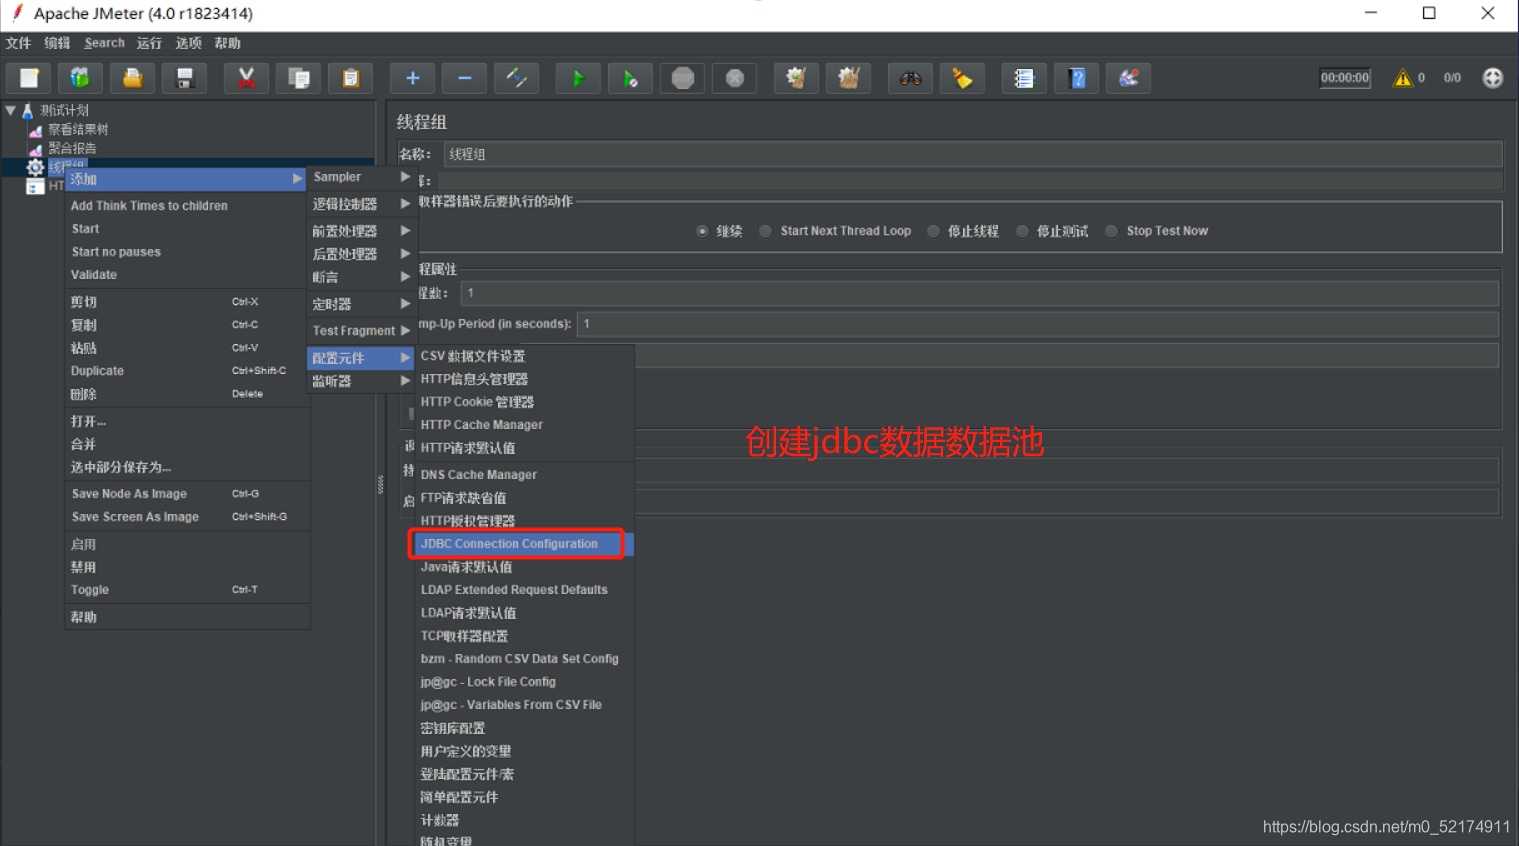The image size is (1519, 846).
Task: Expand the 前置处理器 submenu
Action: click(x=360, y=231)
